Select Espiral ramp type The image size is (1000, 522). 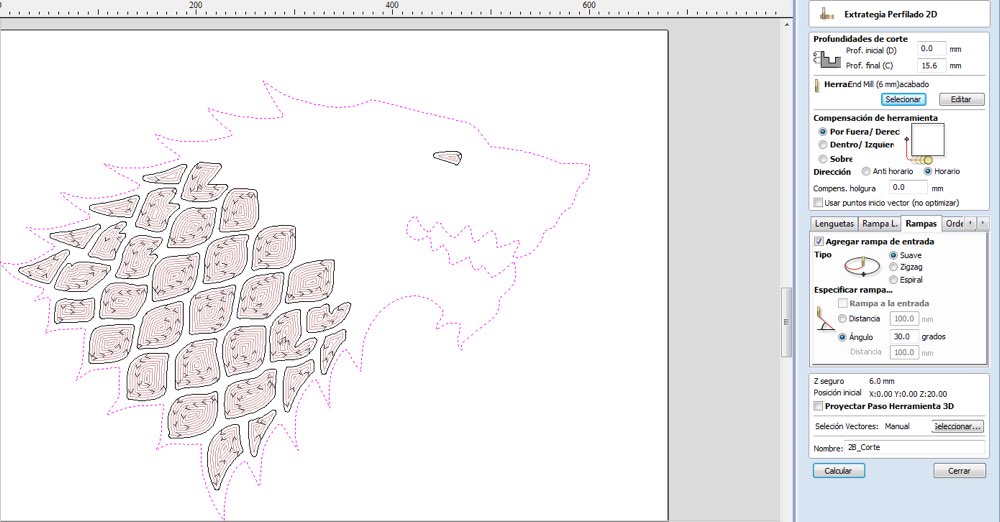893,280
